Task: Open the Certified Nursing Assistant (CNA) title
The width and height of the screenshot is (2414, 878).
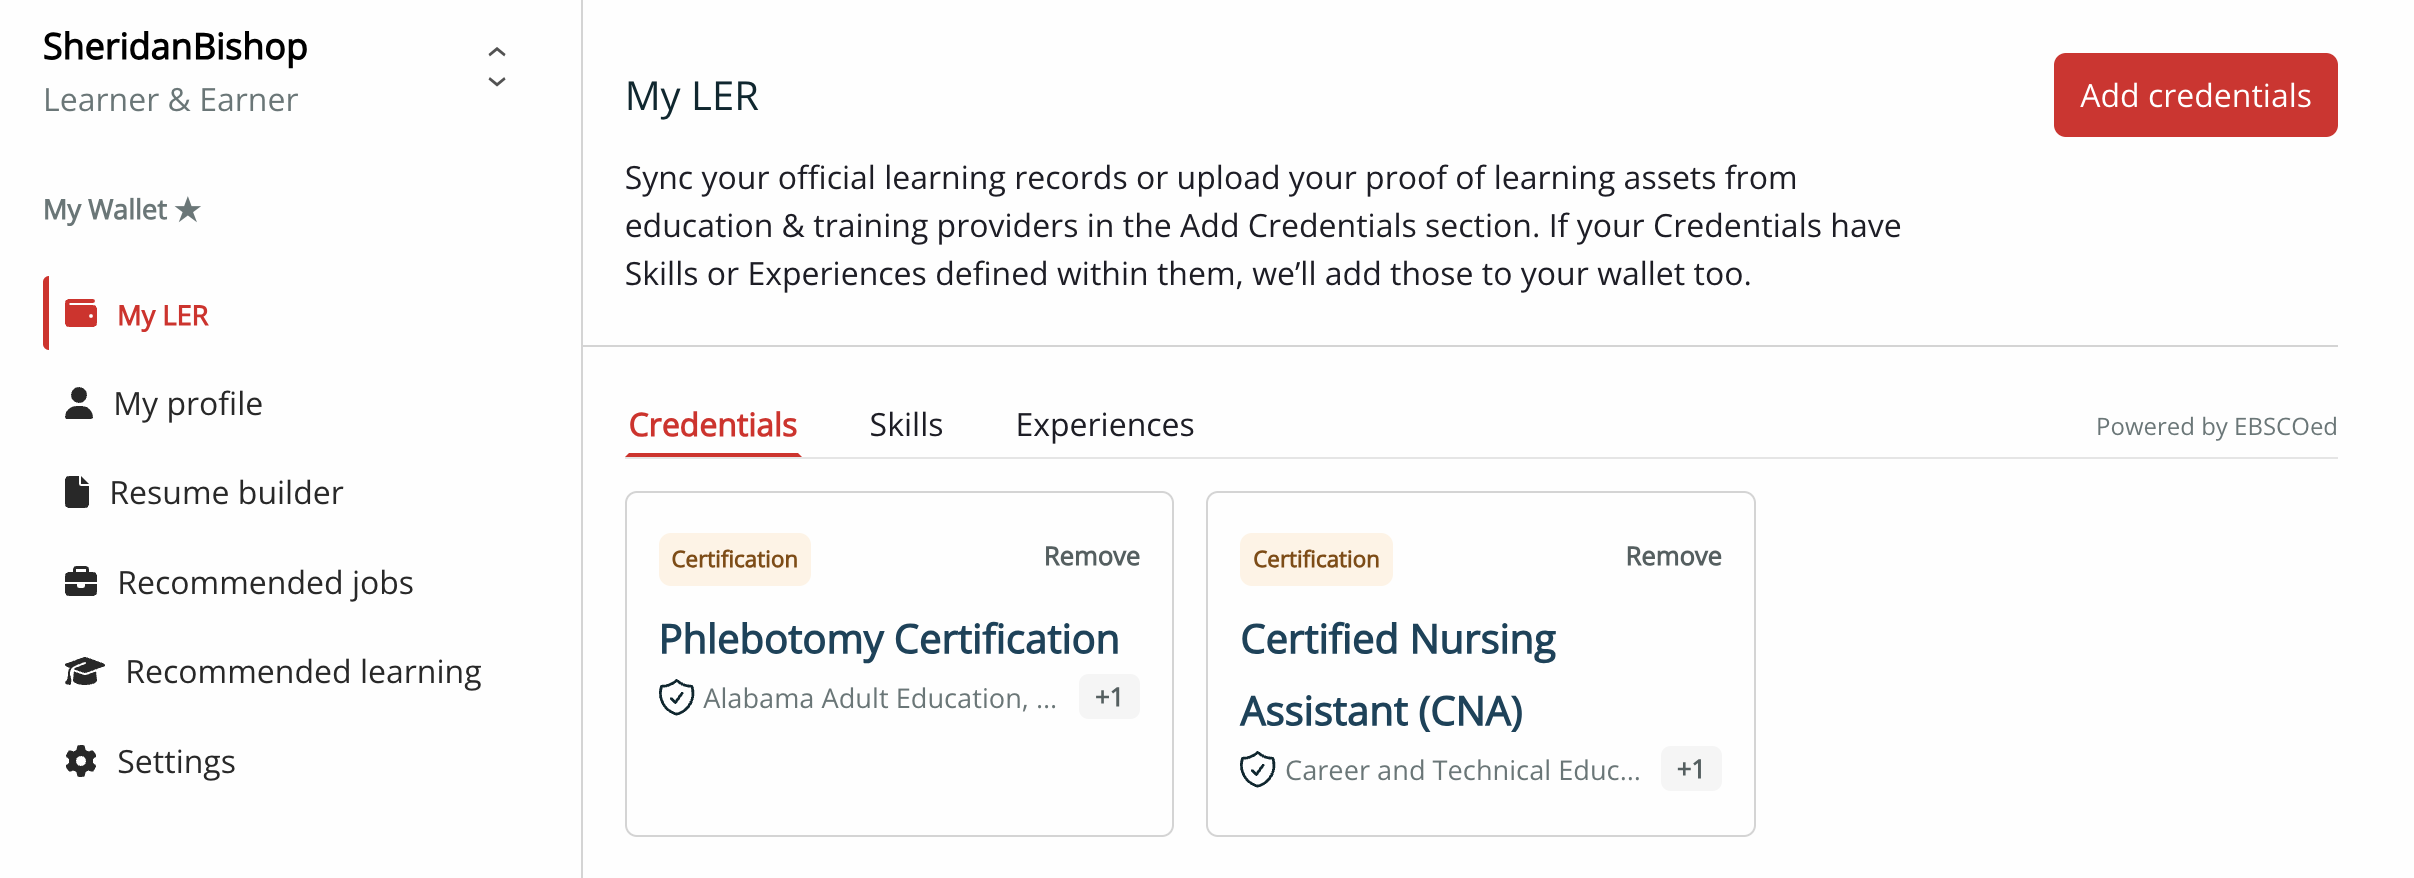Action: coord(1398,675)
